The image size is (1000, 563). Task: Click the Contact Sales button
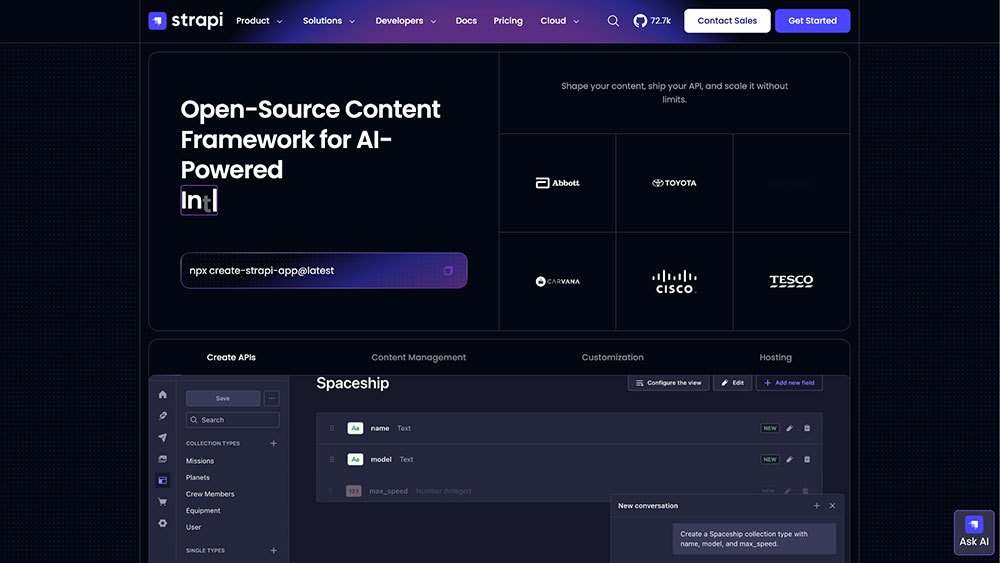coord(727,20)
